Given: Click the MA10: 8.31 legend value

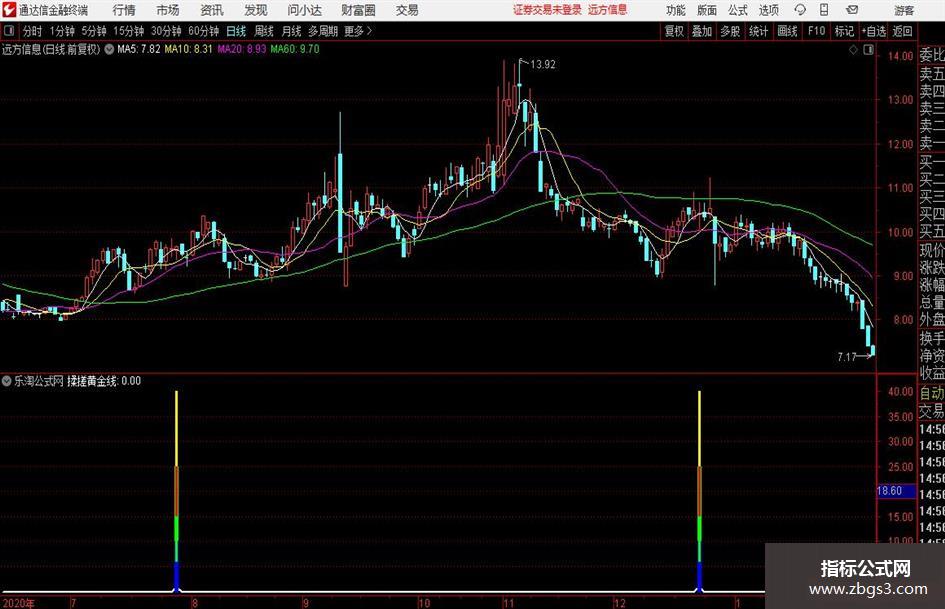Looking at the screenshot, I should coord(189,49).
